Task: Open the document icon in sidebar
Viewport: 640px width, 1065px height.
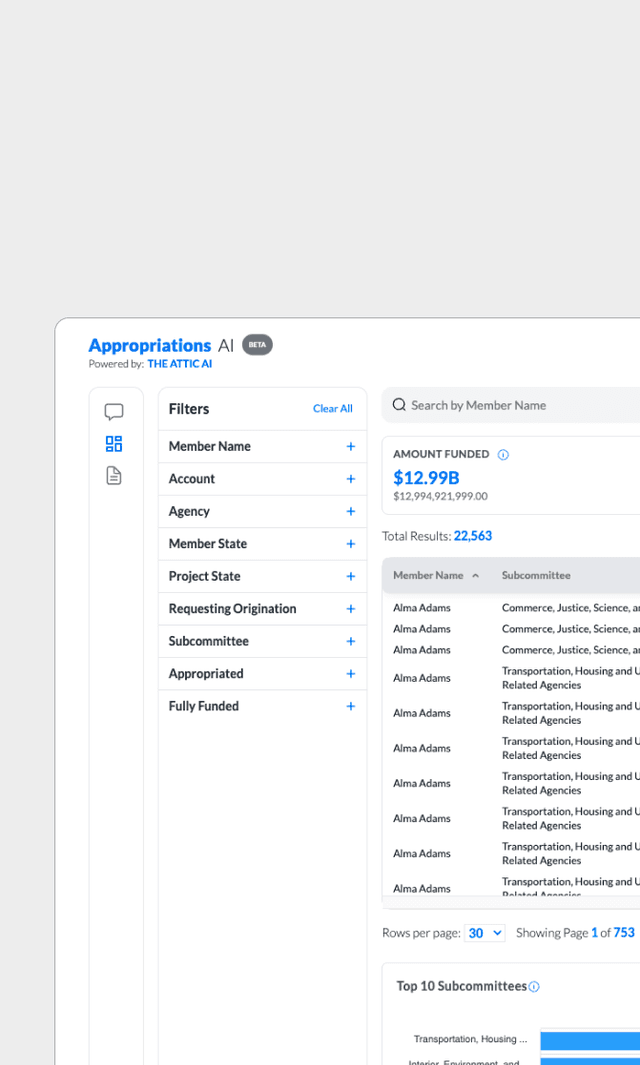Action: 114,476
